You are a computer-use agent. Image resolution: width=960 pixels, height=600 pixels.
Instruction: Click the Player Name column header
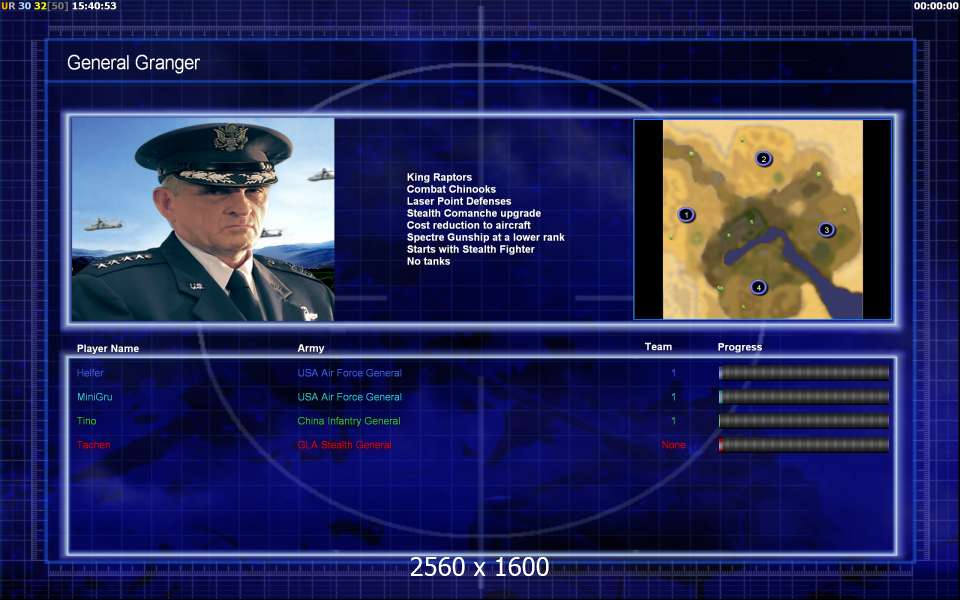coord(108,348)
